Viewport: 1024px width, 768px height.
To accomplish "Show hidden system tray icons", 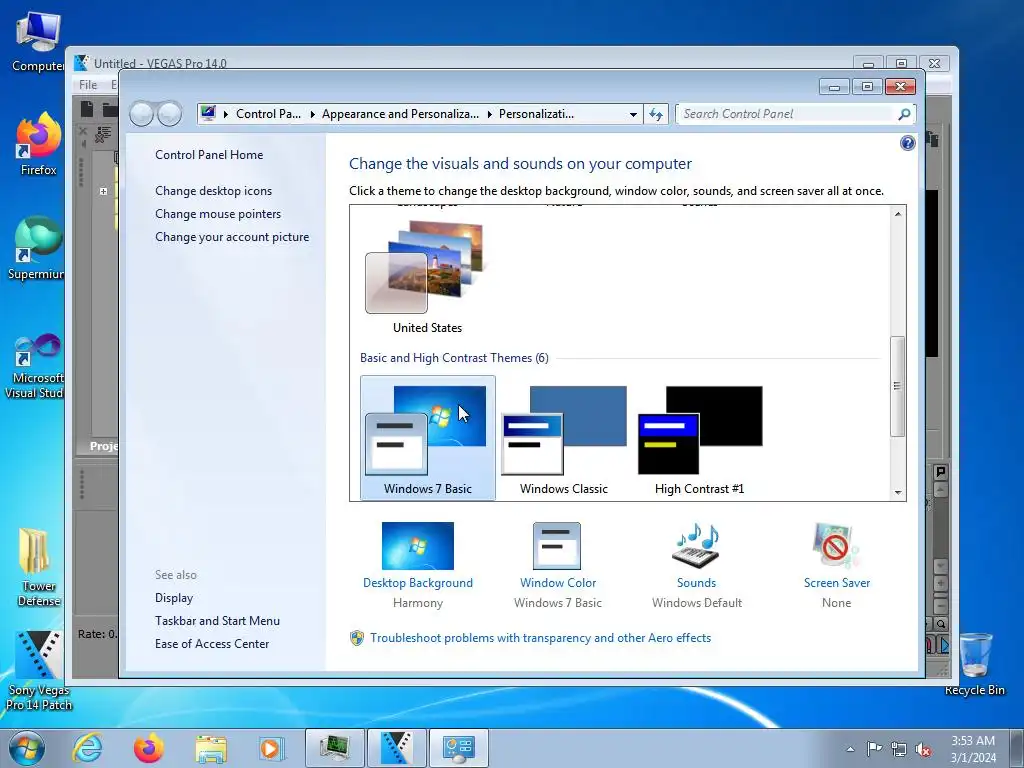I will click(x=850, y=749).
